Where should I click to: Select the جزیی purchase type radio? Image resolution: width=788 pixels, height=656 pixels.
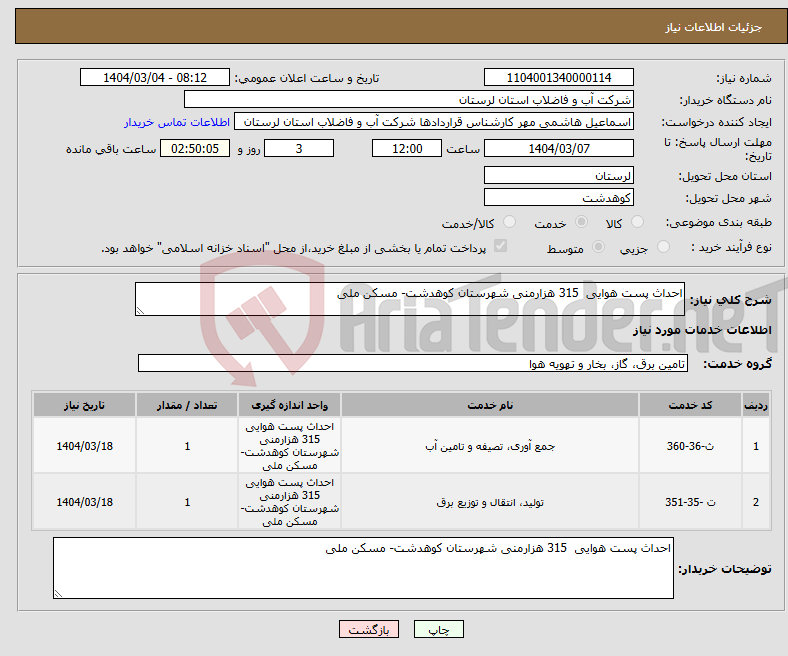[x=663, y=246]
